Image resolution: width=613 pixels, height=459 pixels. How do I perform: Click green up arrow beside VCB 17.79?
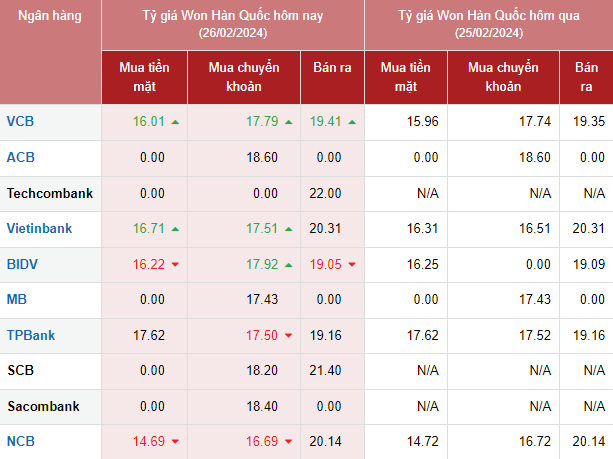click(289, 122)
